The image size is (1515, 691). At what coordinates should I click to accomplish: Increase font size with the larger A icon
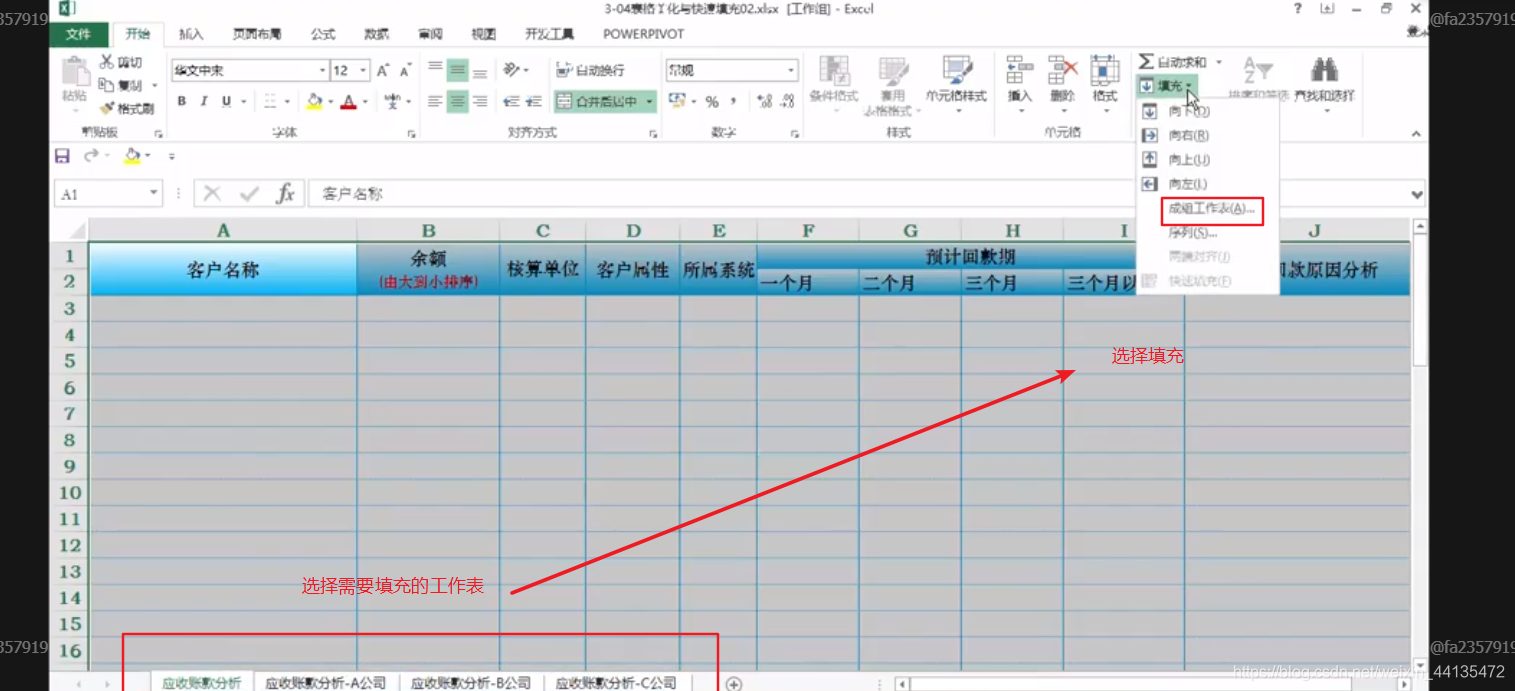pos(384,71)
